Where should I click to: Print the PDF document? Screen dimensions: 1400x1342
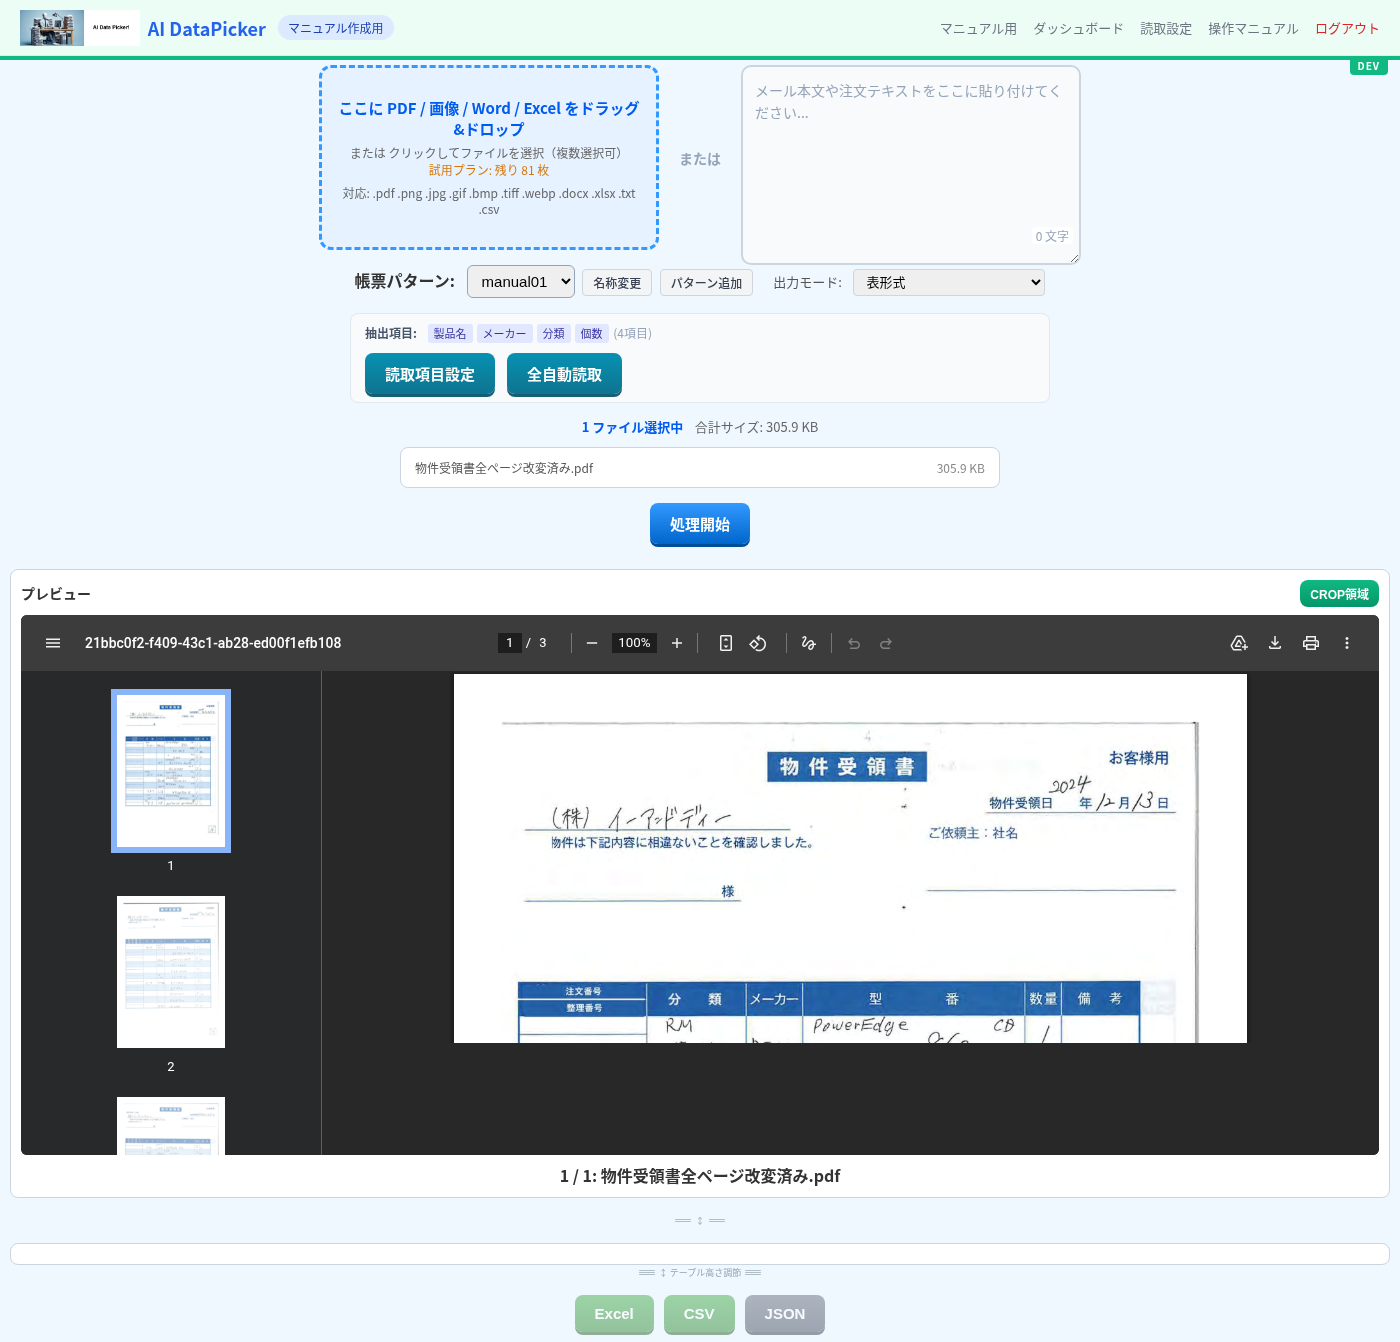click(x=1311, y=643)
